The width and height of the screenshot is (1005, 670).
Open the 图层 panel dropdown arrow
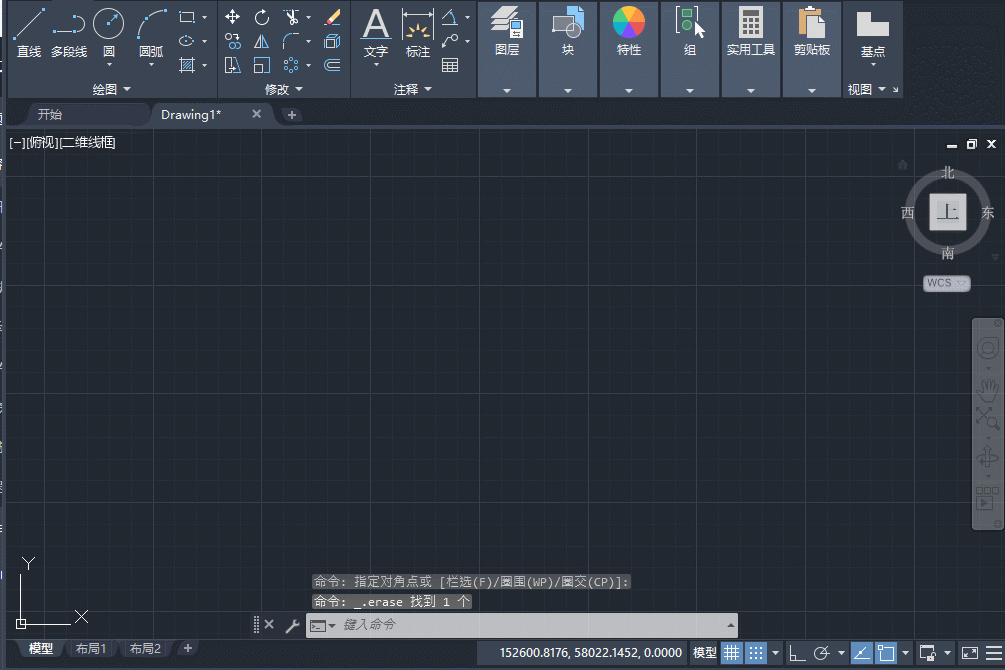506,90
